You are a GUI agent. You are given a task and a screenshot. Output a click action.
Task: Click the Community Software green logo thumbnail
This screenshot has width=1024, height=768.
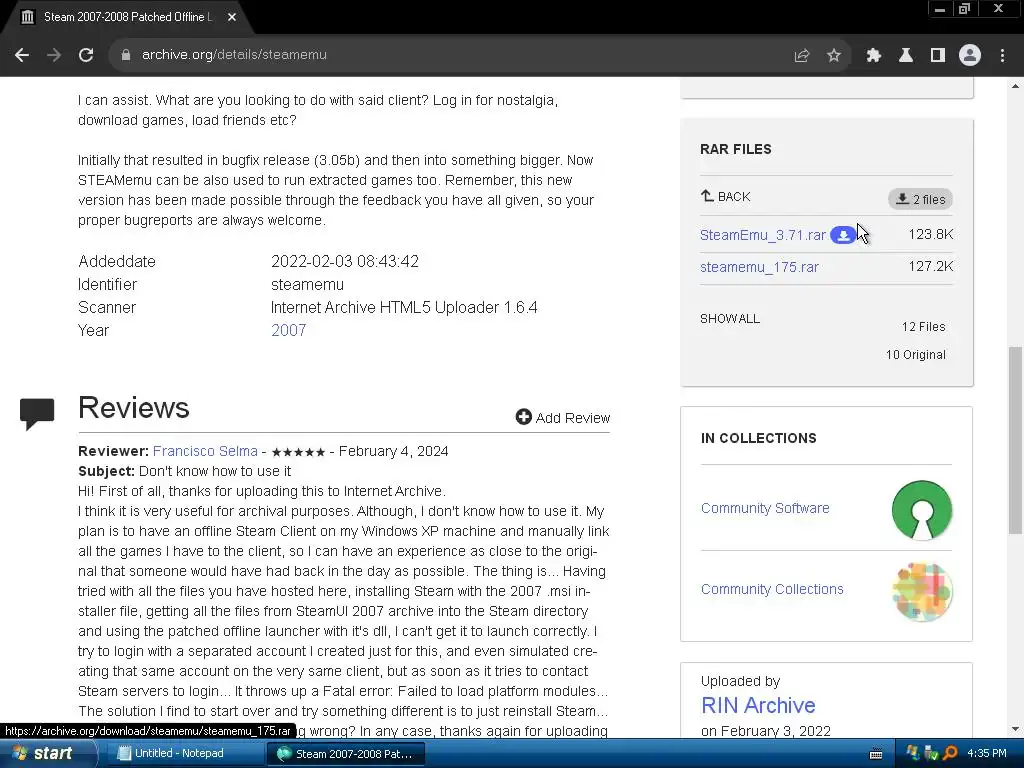(921, 510)
